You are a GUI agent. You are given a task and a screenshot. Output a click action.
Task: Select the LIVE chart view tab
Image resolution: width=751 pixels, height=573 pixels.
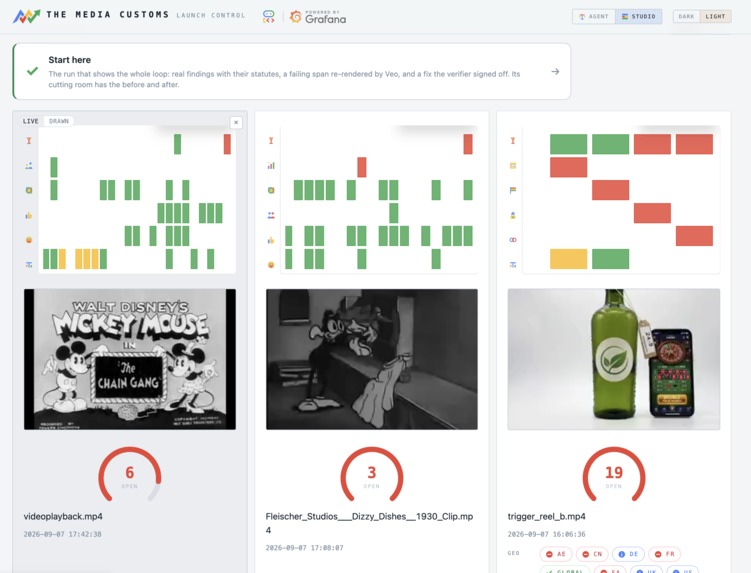[31, 121]
